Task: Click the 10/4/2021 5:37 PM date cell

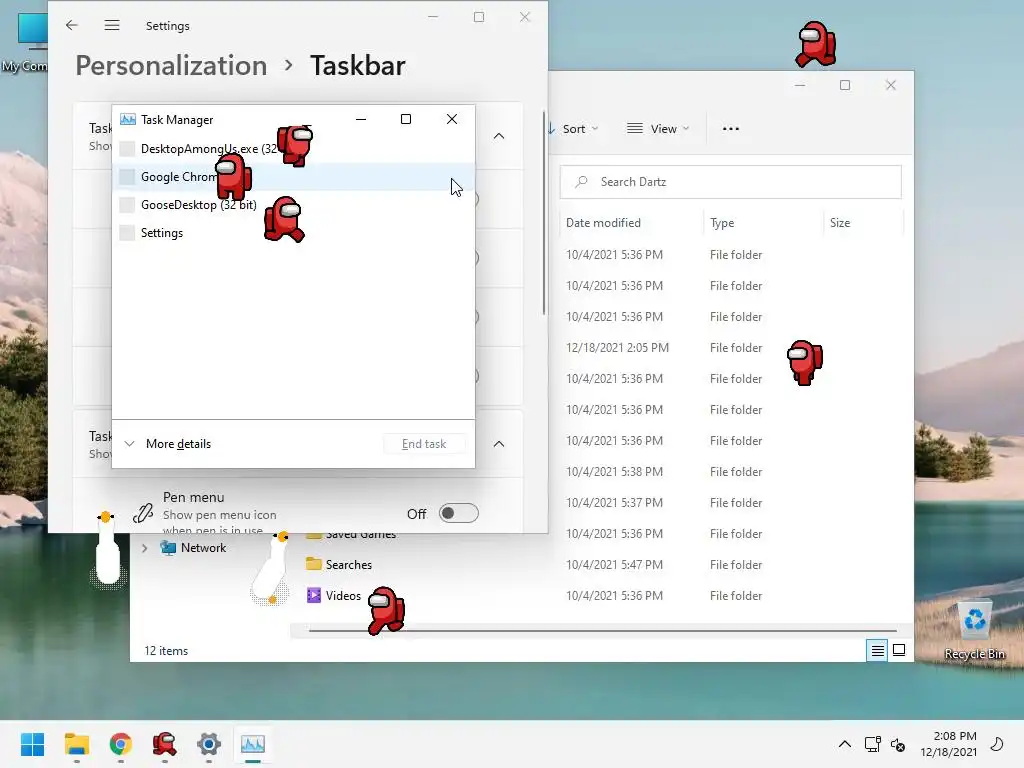Action: point(614,502)
